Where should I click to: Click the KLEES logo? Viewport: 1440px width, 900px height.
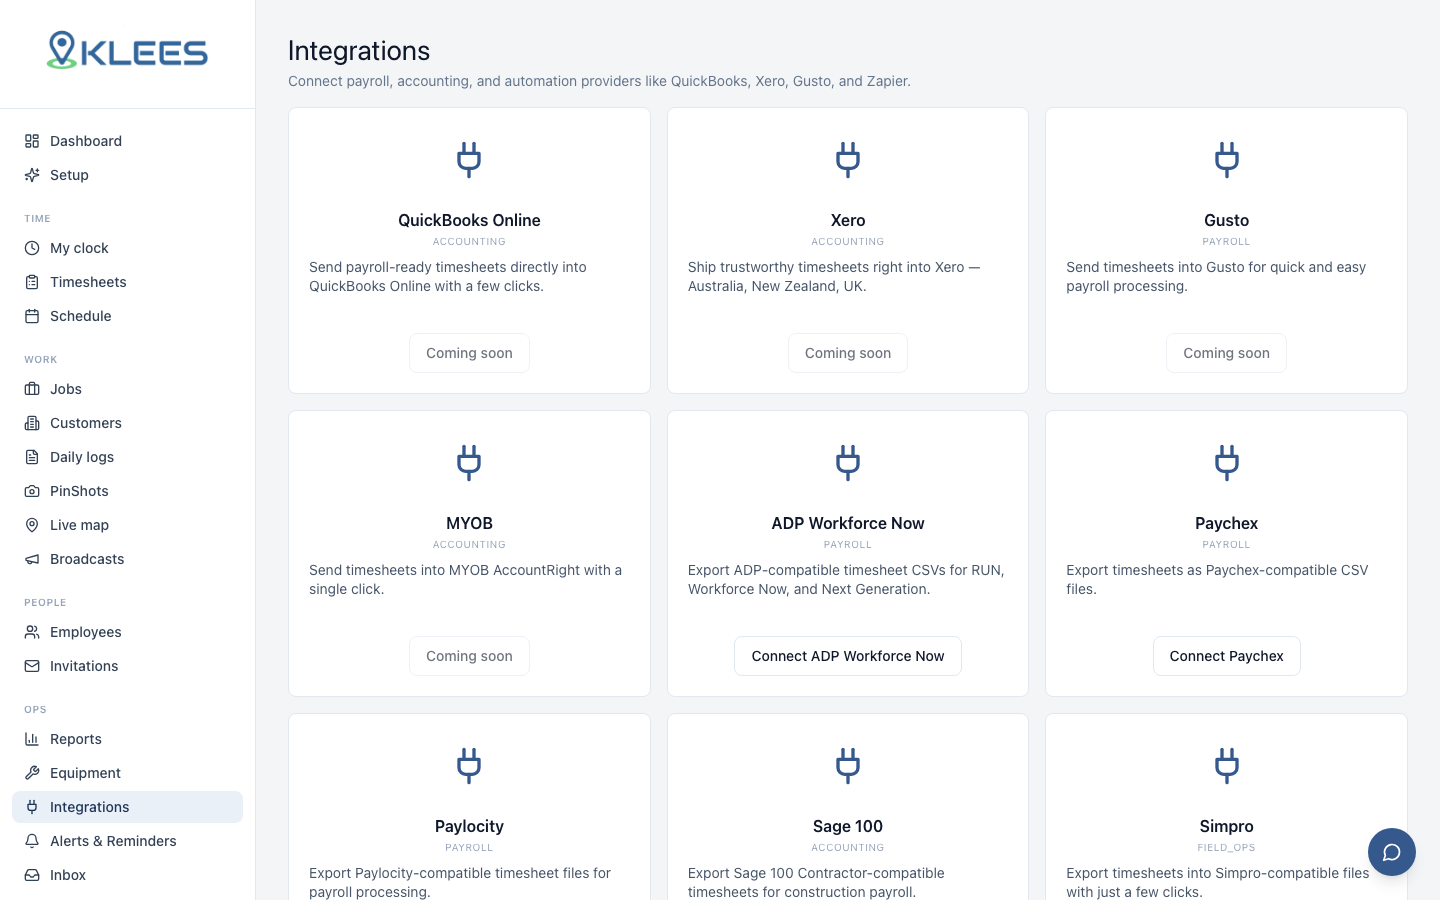[127, 51]
